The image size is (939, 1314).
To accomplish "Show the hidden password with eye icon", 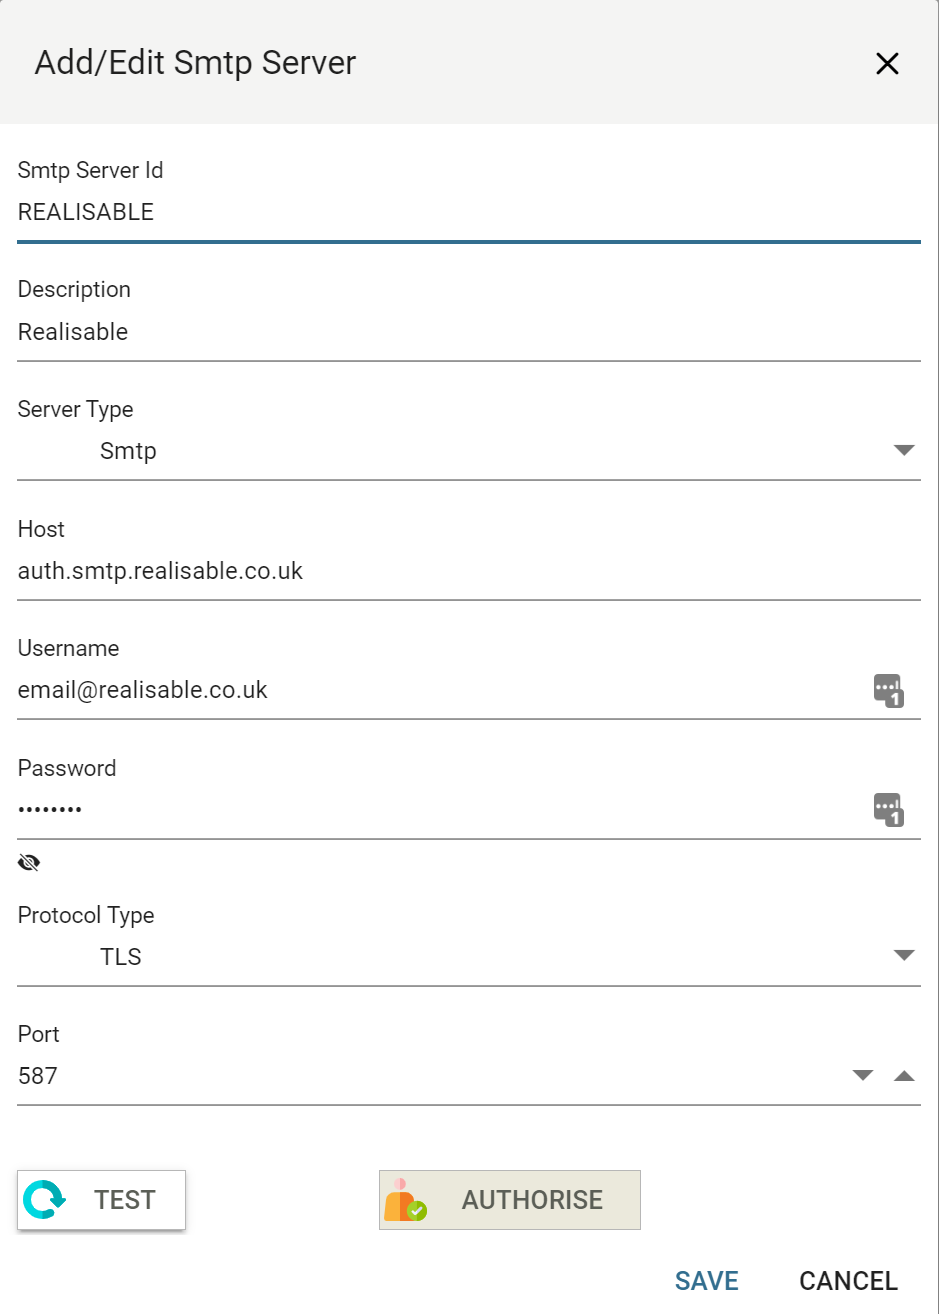I will pyautogui.click(x=29, y=863).
